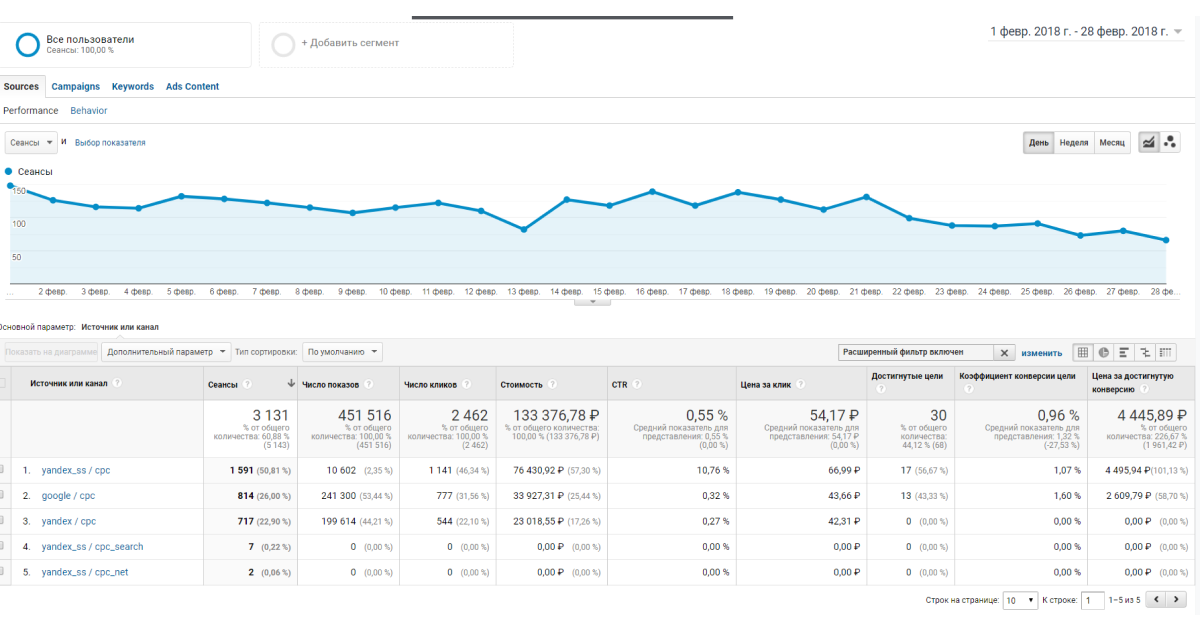Open the Сеансы metric dropdown

coord(31,143)
